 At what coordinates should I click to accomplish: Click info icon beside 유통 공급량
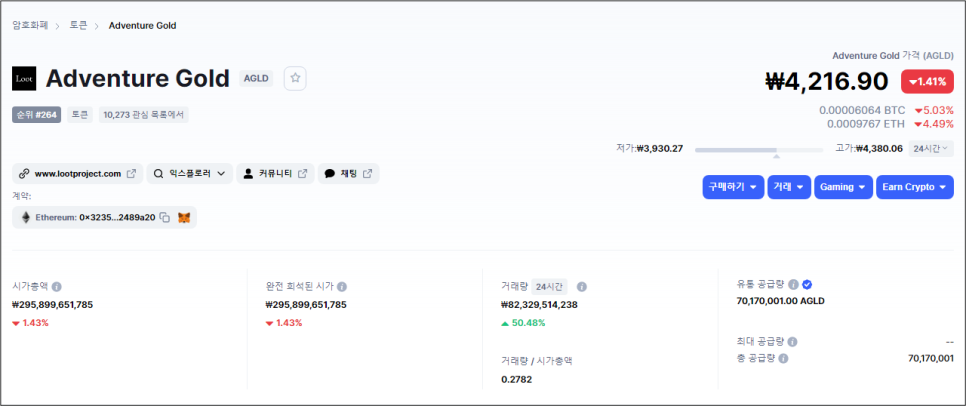coord(793,284)
